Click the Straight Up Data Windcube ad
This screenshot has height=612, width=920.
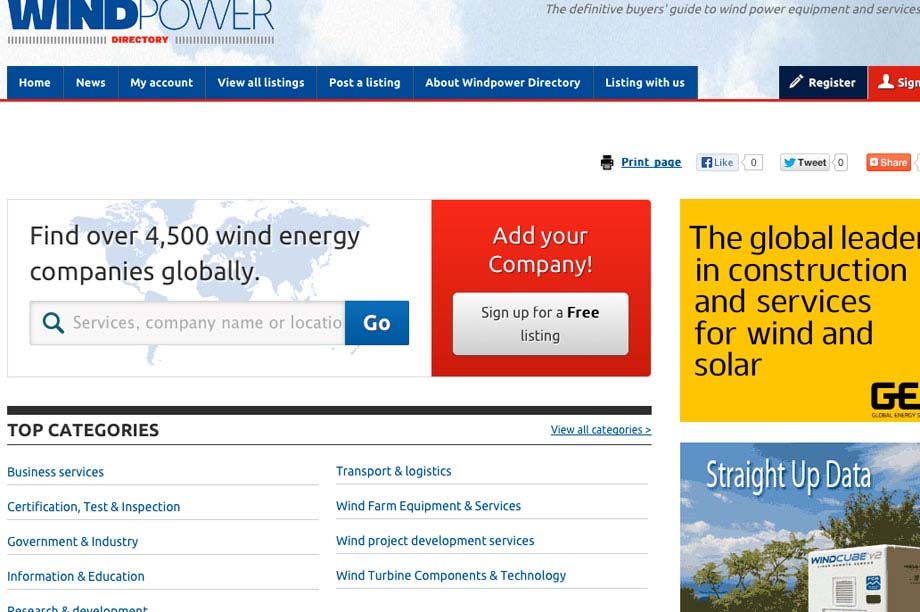(x=800, y=528)
